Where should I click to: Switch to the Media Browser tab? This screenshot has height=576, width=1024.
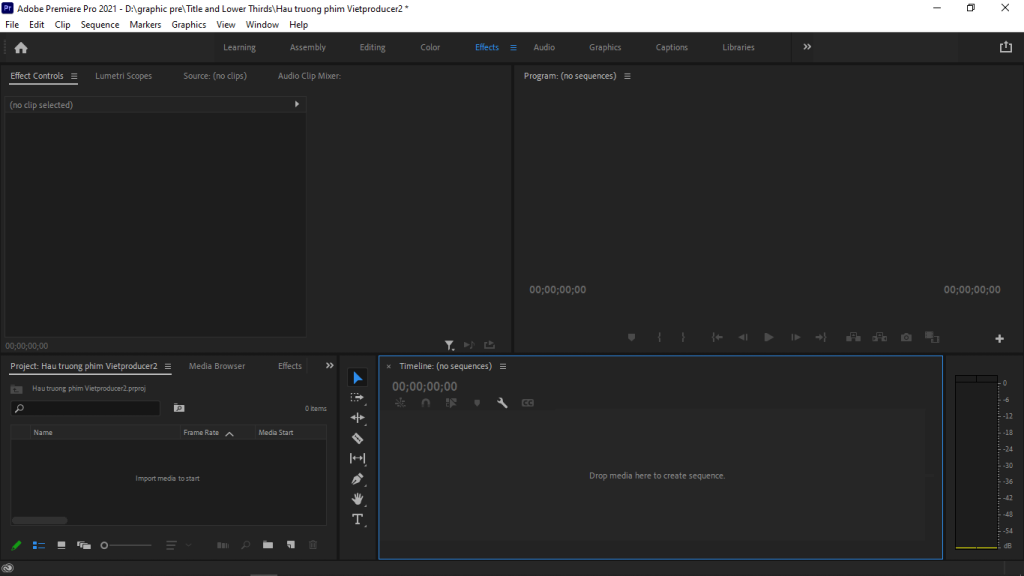pos(217,366)
